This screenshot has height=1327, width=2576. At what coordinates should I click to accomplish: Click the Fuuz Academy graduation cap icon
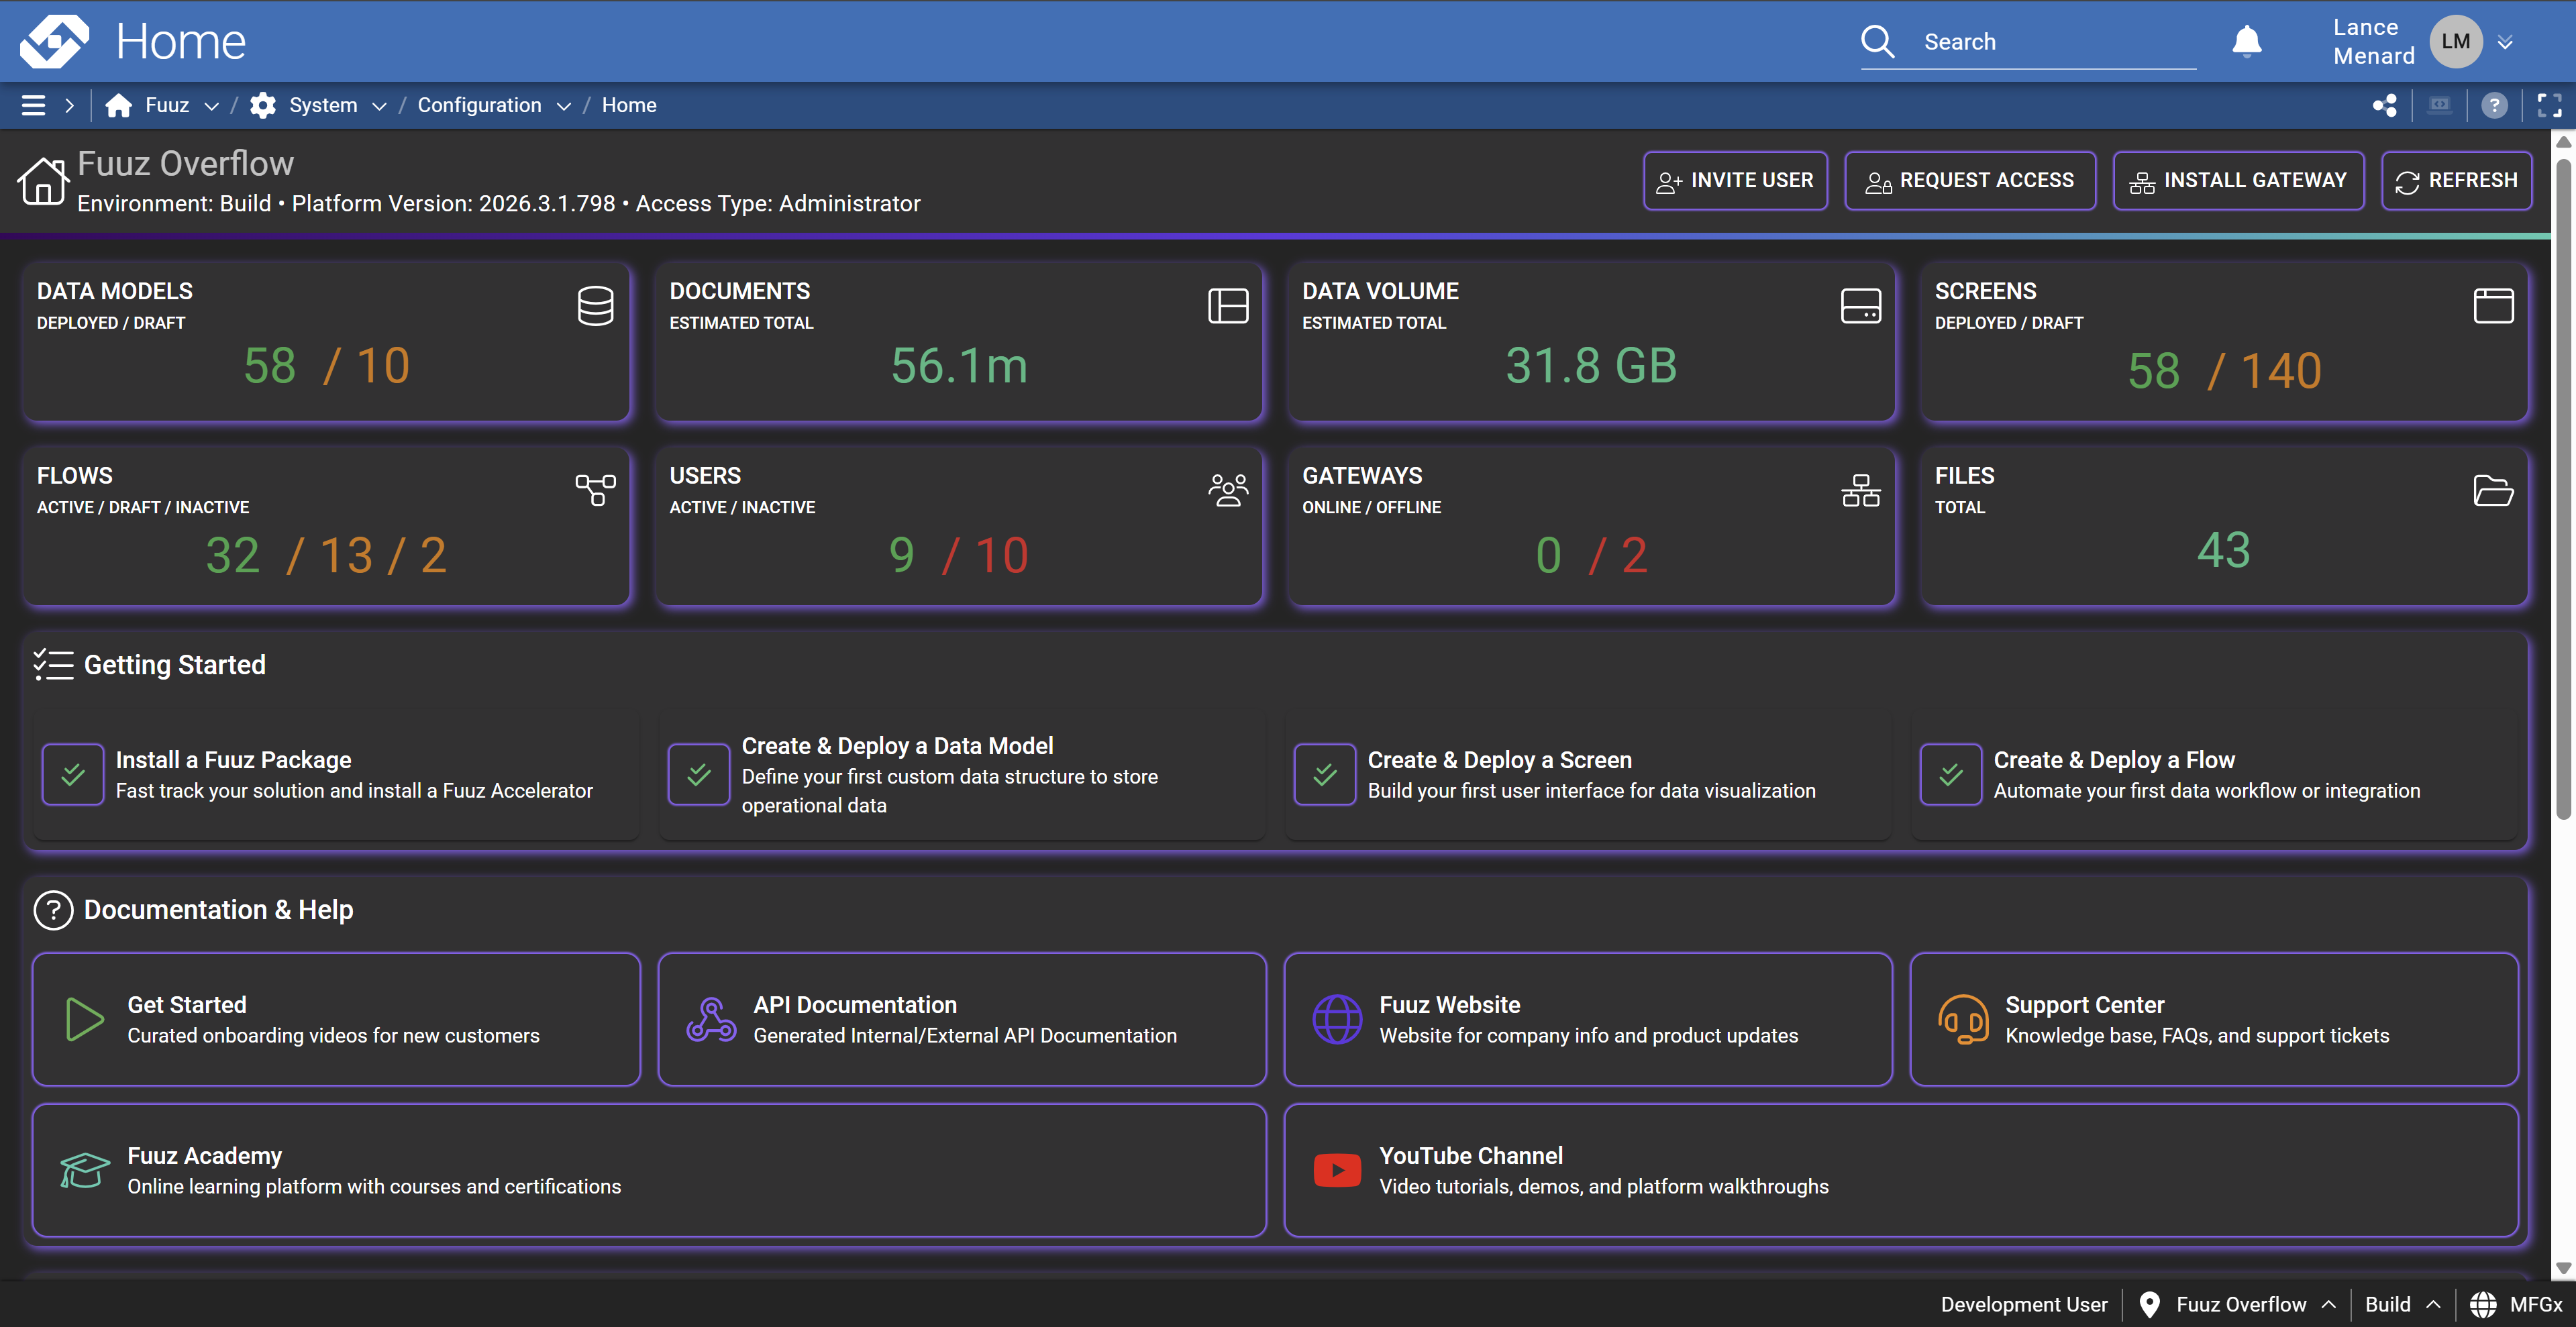point(84,1170)
